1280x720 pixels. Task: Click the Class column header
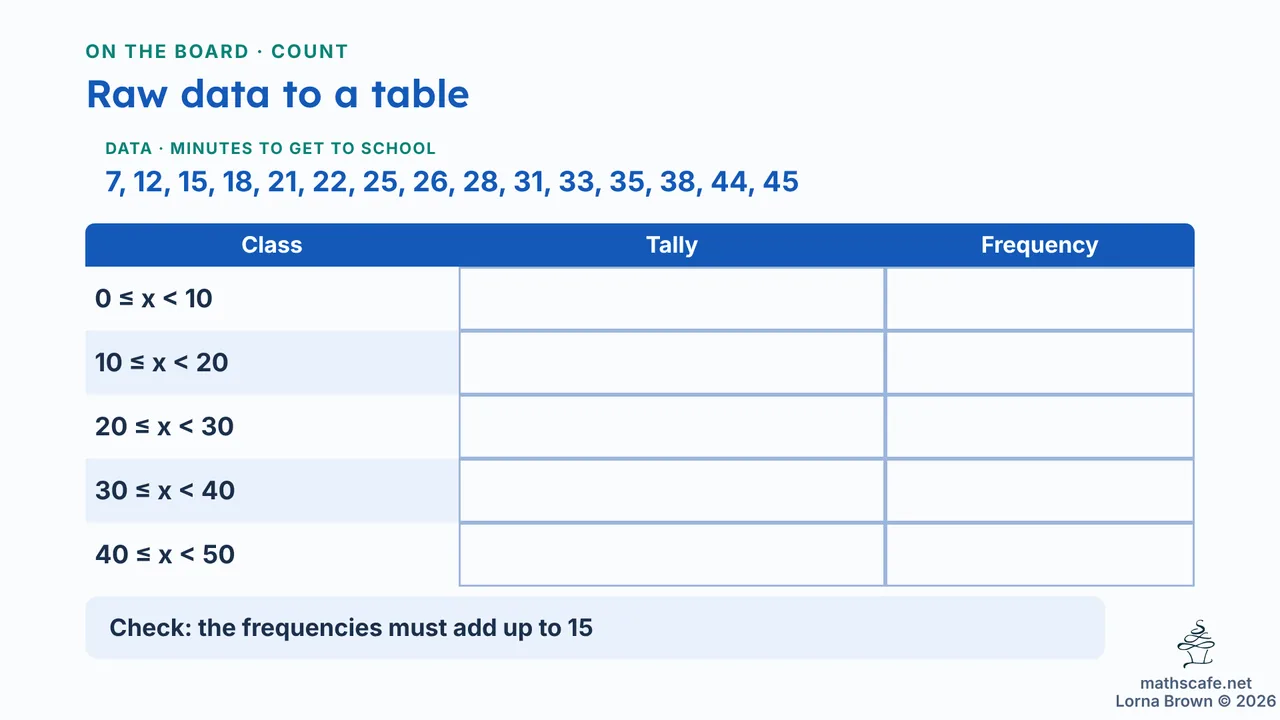[272, 245]
